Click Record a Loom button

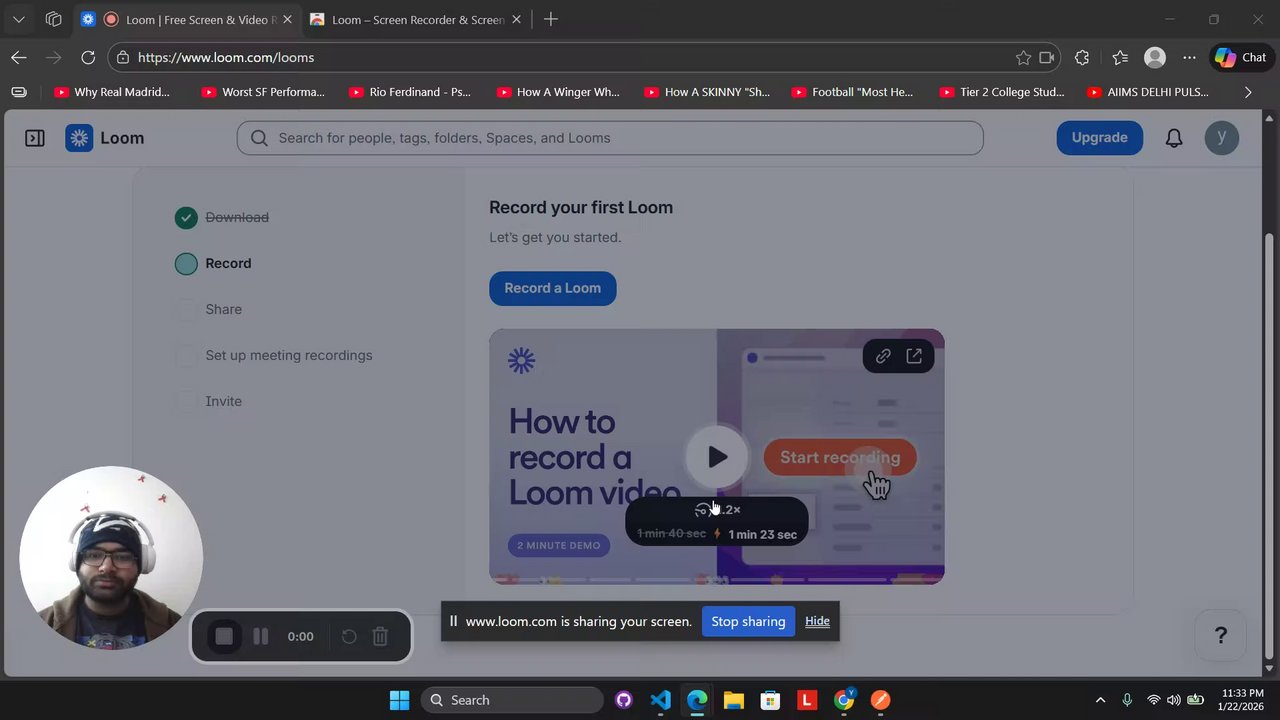click(552, 288)
